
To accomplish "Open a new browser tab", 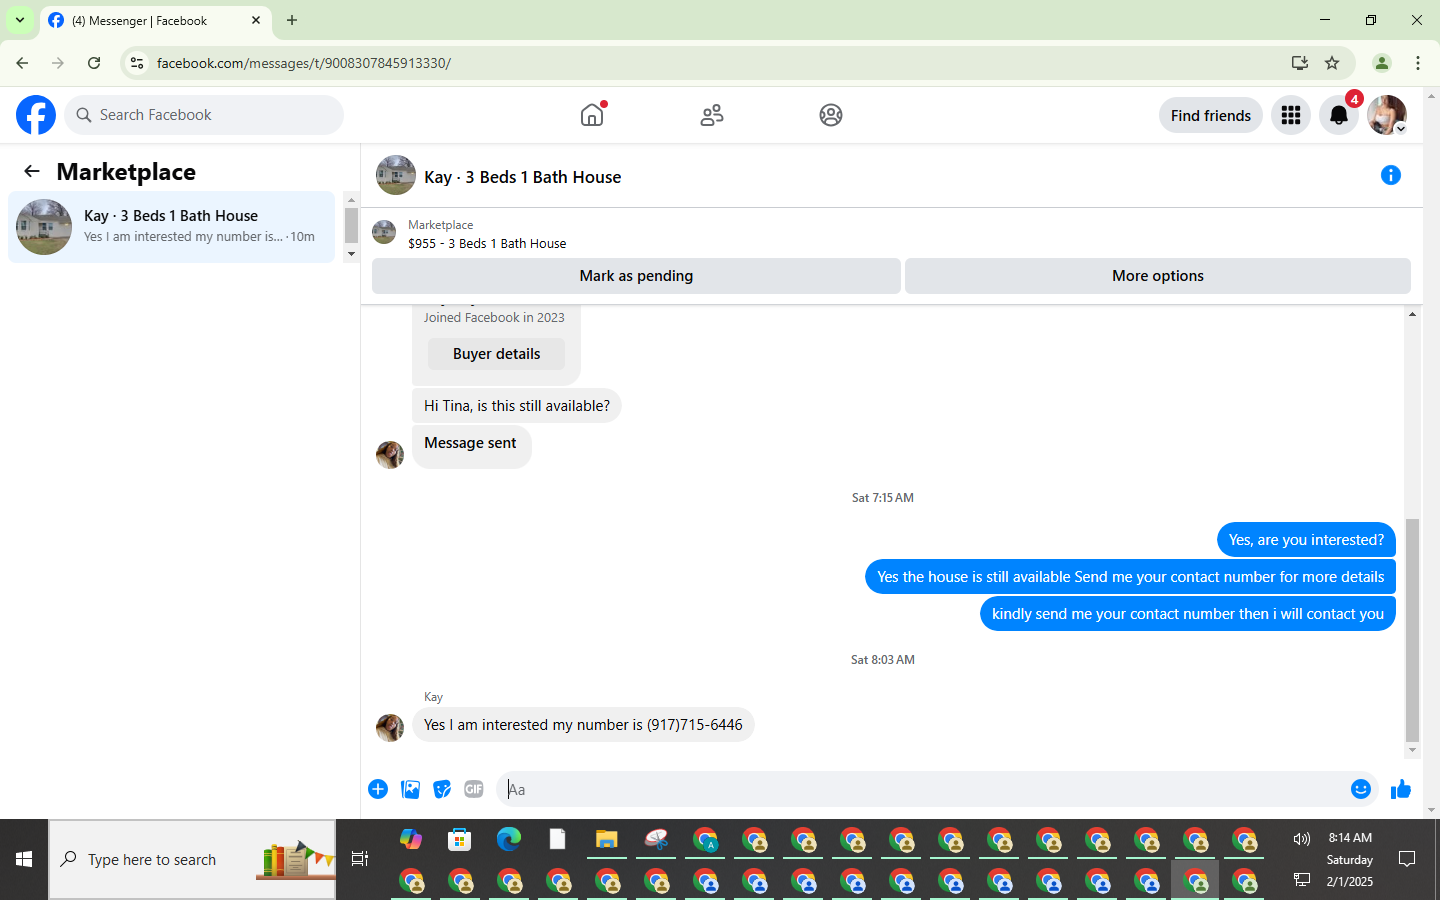I will (x=292, y=20).
